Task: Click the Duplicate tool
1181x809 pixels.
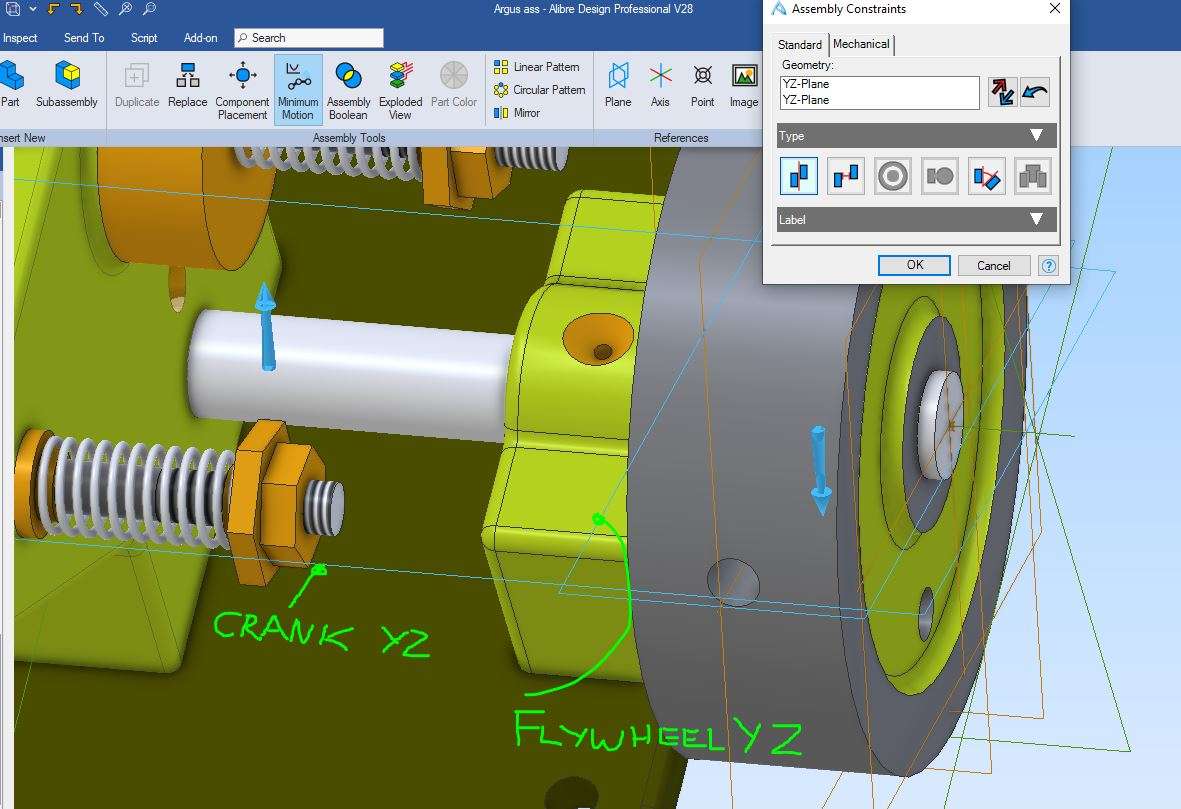Action: [x=136, y=84]
